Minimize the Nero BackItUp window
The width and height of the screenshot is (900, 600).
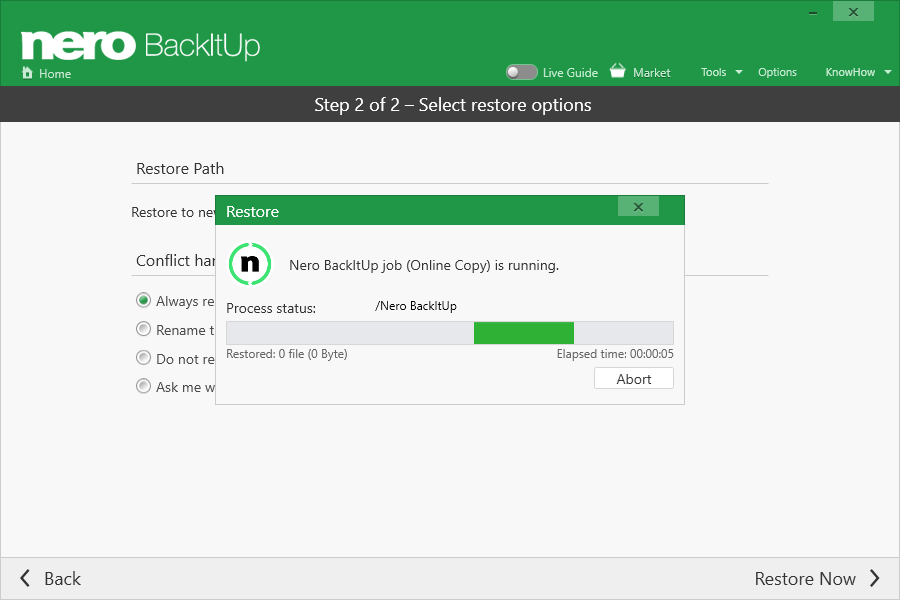[813, 13]
